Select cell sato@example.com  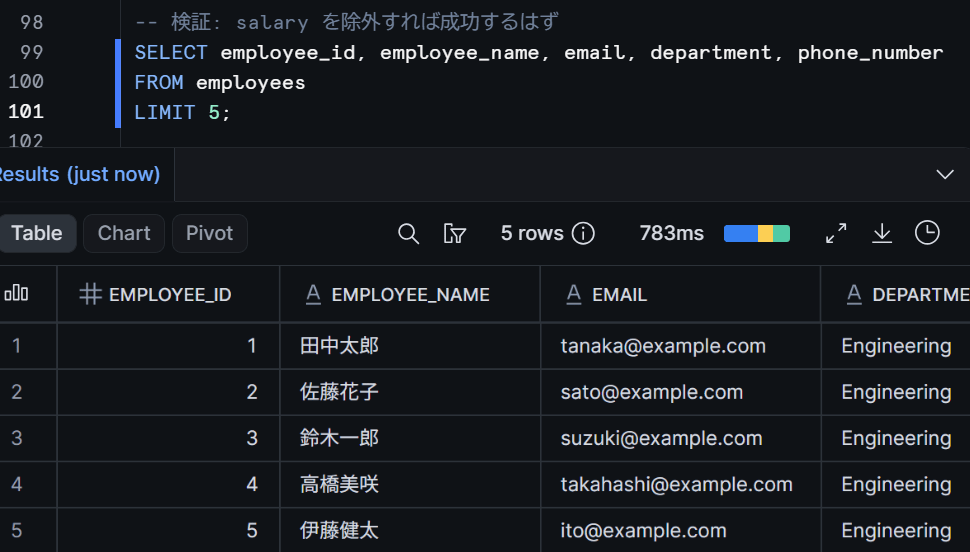(x=680, y=392)
